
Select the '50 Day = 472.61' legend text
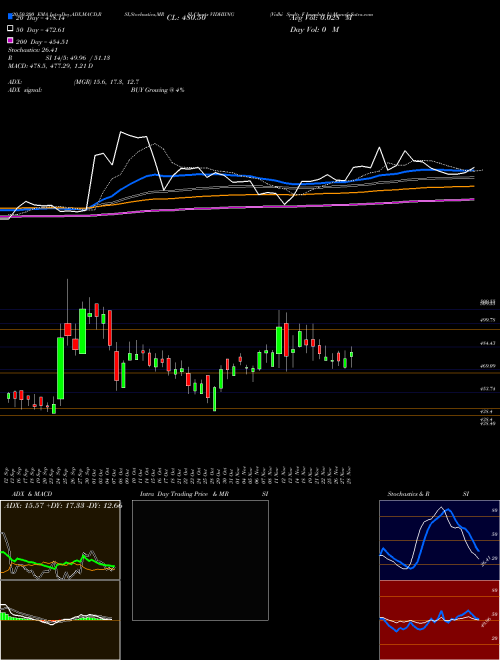40,30
